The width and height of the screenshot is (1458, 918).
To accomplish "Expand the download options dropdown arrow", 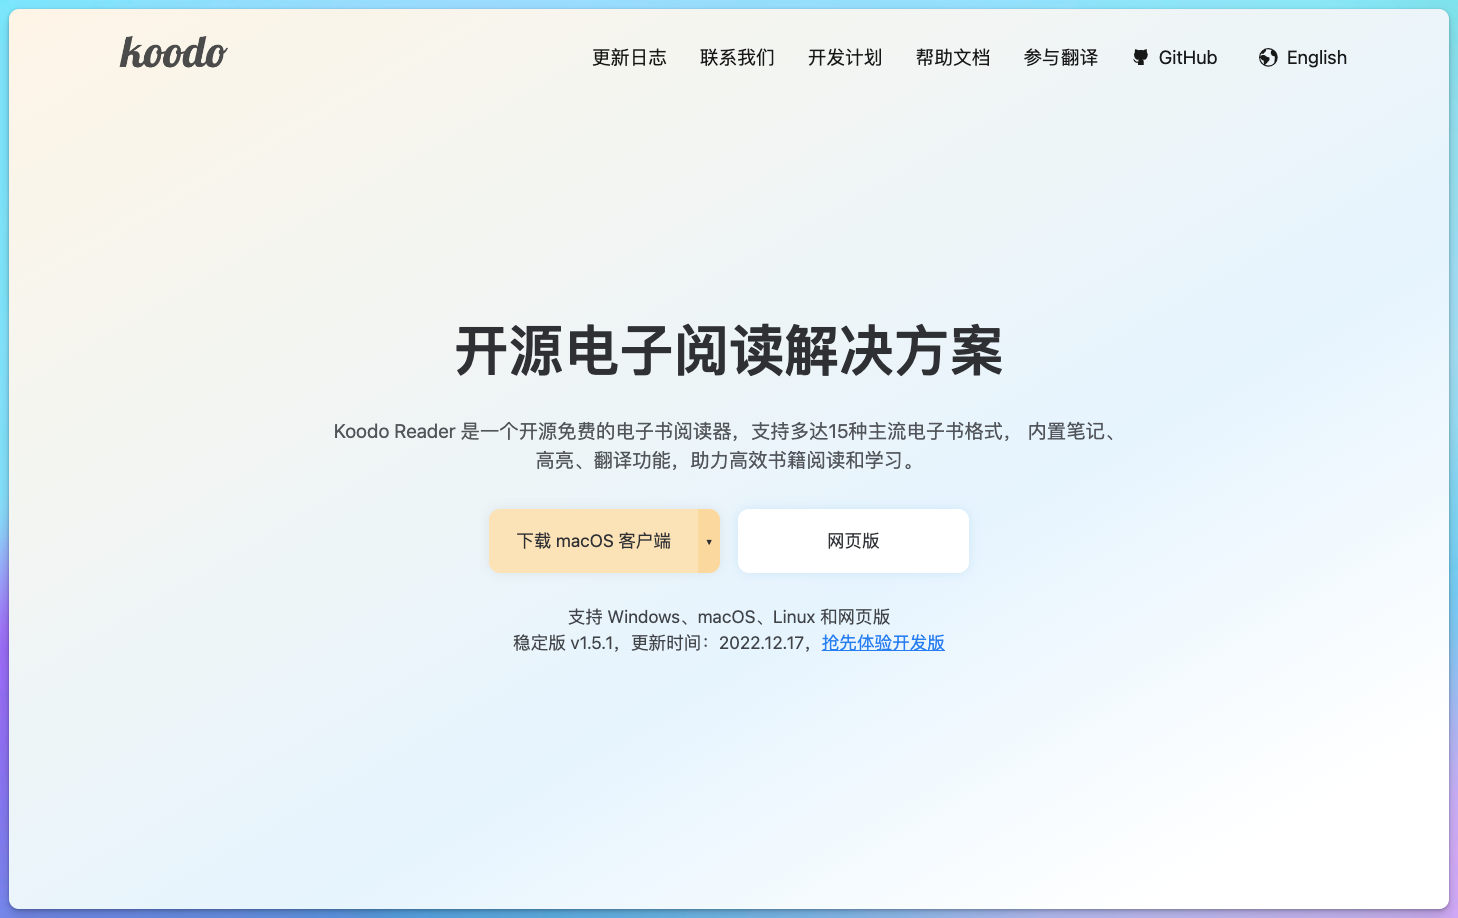I will pos(709,541).
